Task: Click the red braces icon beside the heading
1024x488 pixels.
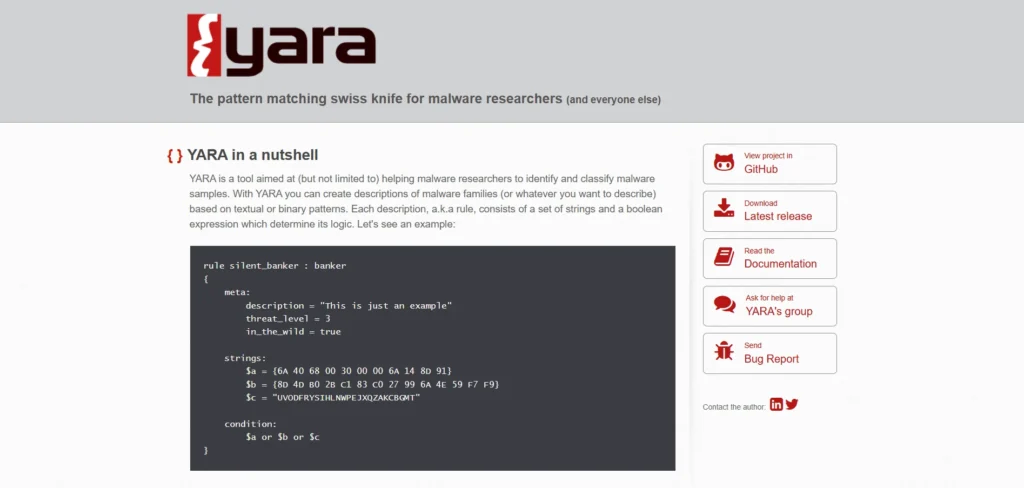Action: (174, 155)
